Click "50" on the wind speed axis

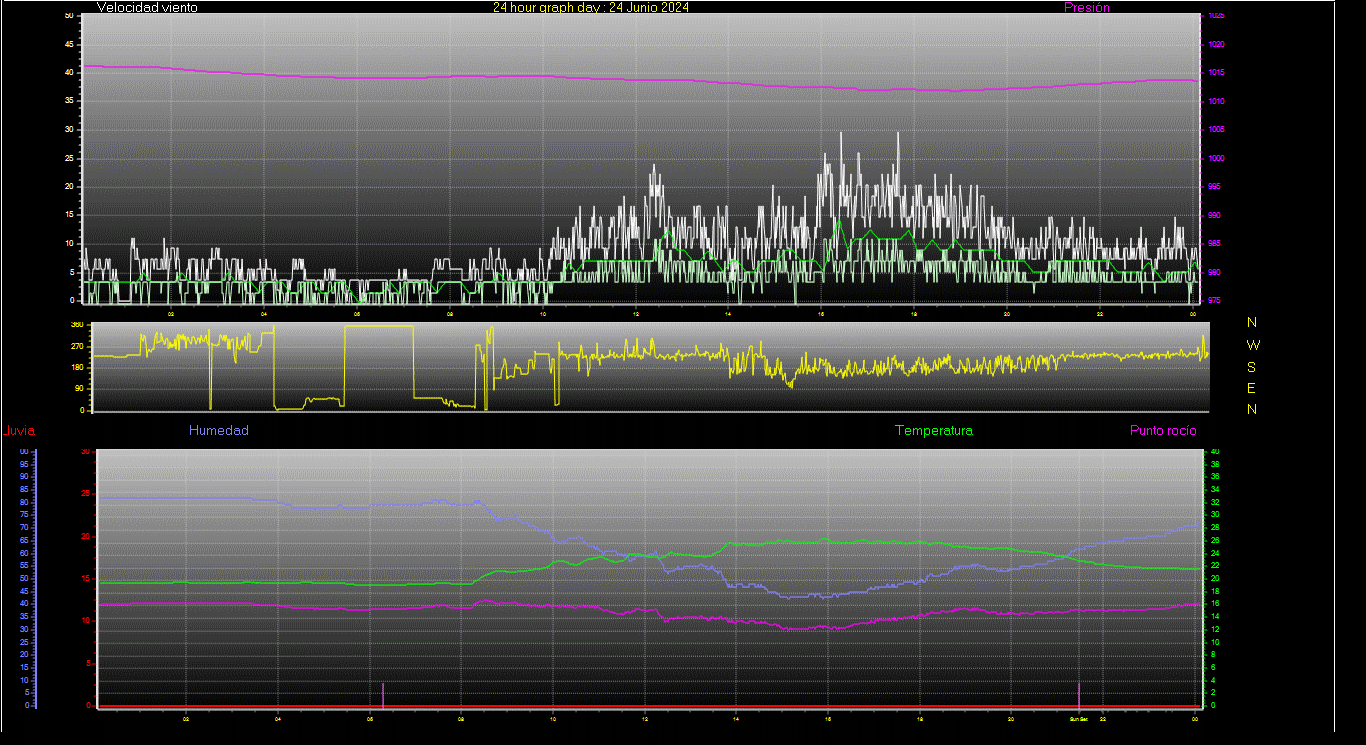[x=69, y=16]
